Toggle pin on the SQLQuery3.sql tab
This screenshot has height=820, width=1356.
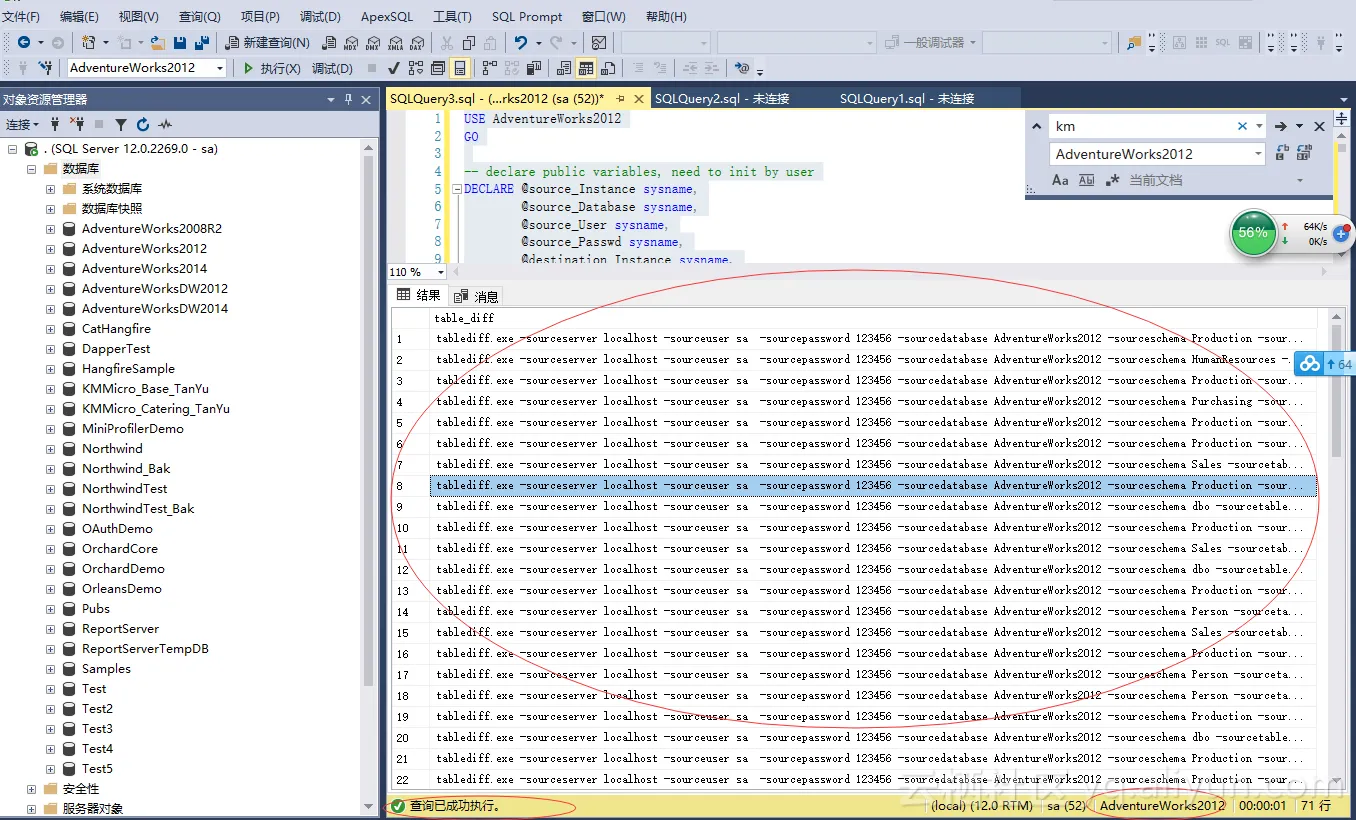[x=620, y=98]
